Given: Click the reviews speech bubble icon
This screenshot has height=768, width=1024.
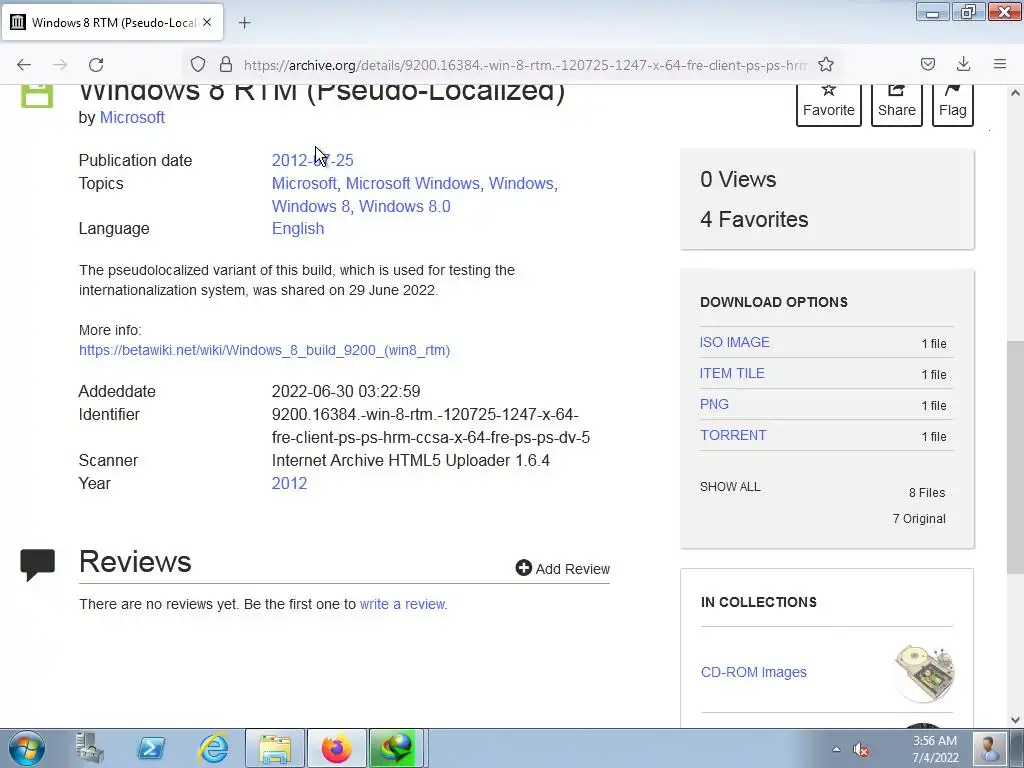Looking at the screenshot, I should pos(37,565).
